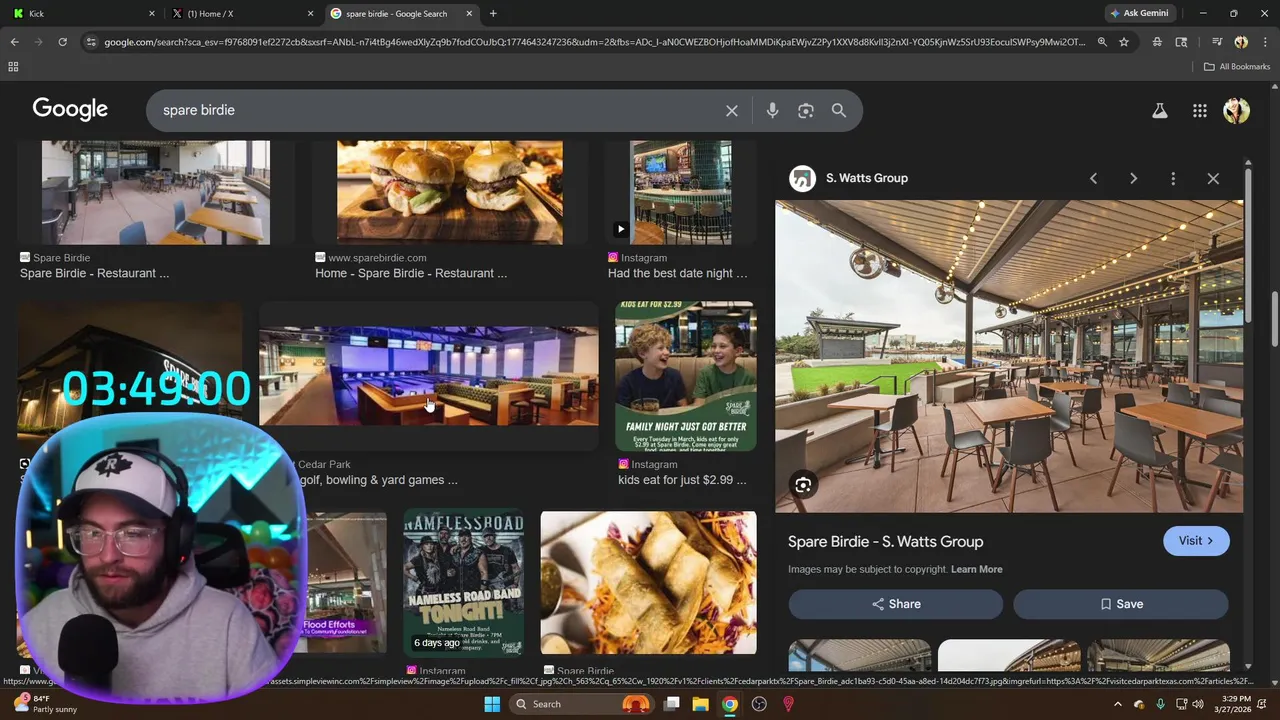This screenshot has height=720, width=1280.
Task: Click the browser address bar URL
Action: (594, 42)
